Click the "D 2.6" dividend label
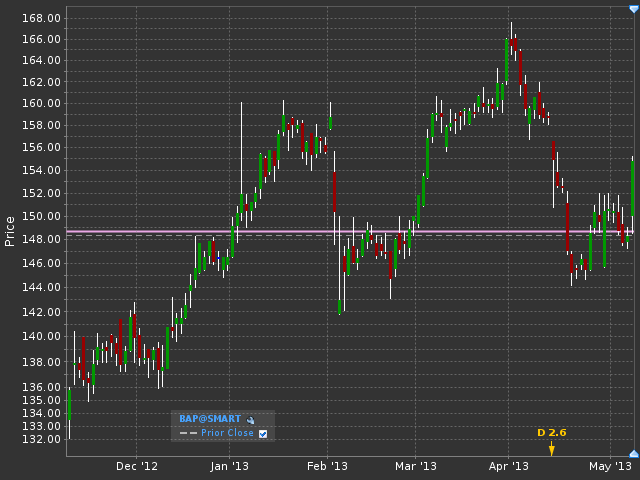The image size is (640, 480). coord(551,433)
